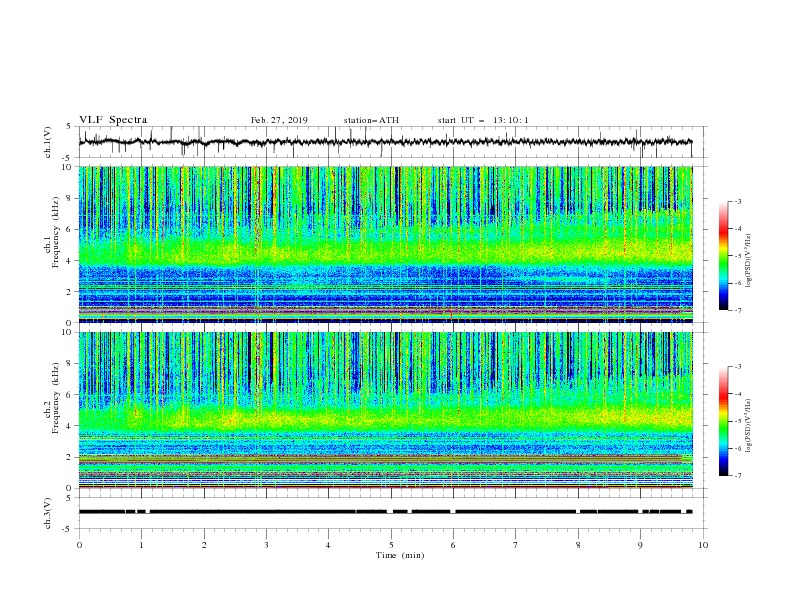Image resolution: width=792 pixels, height=612 pixels.
Task: Click the 'ch.3(V)' axis label
Action: click(x=48, y=513)
